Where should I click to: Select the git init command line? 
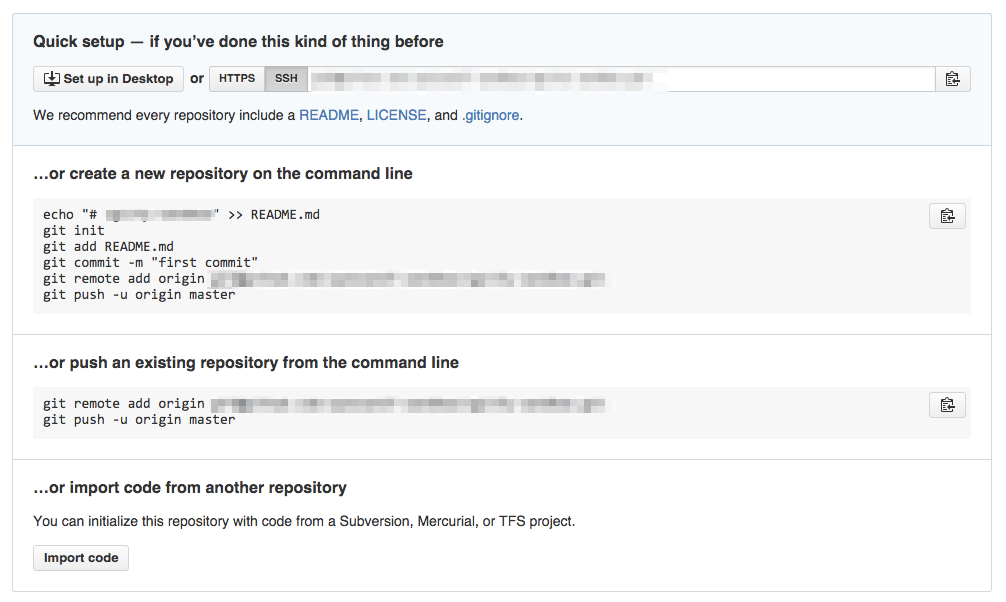(x=68, y=230)
